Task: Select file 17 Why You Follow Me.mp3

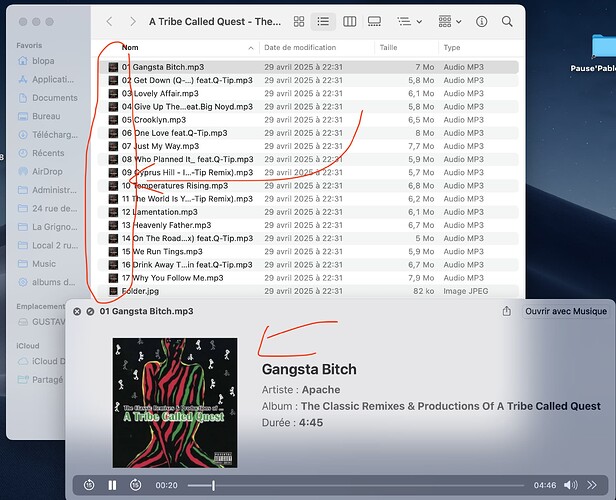Action: [308, 278]
